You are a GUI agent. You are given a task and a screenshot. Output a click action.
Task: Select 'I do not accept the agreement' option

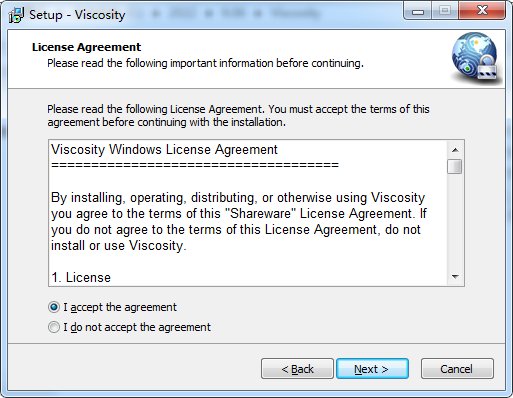(54, 327)
